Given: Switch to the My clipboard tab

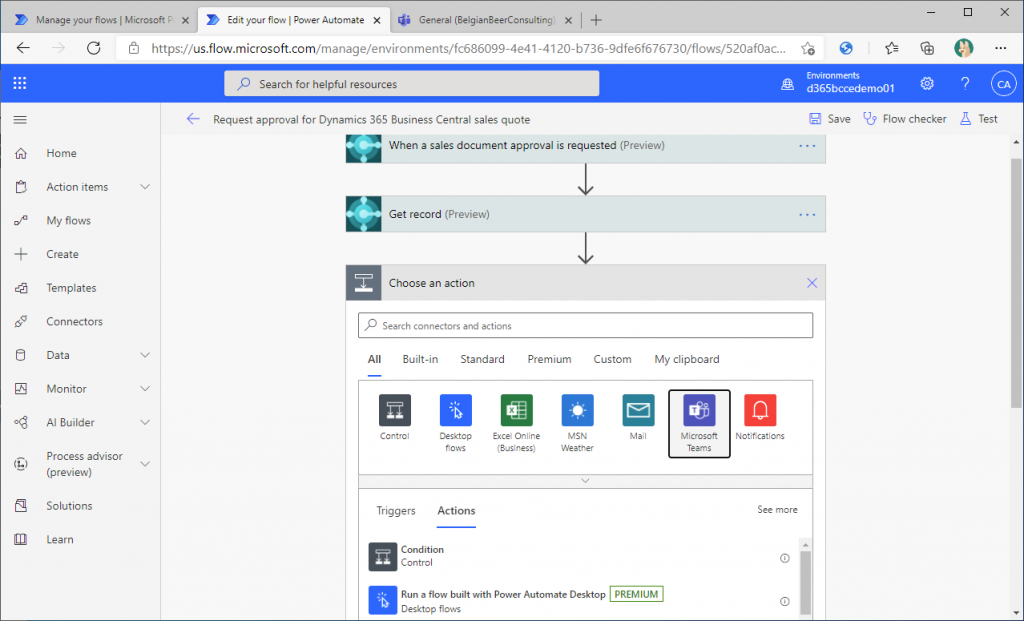Looking at the screenshot, I should 687,359.
